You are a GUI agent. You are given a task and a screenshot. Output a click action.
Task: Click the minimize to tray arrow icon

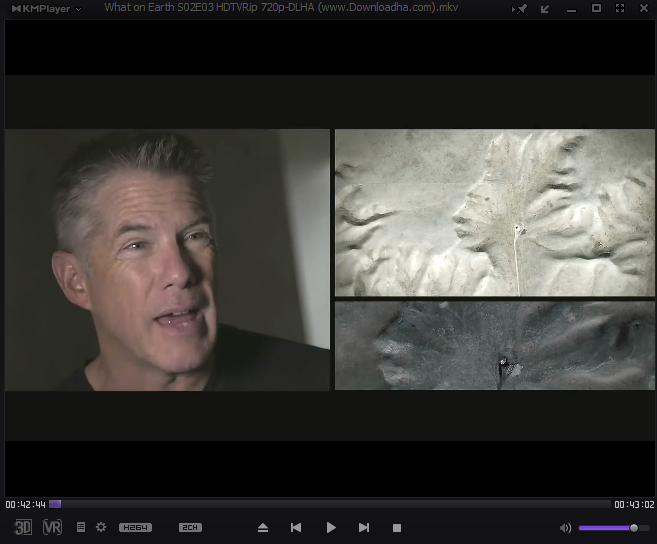tap(545, 8)
